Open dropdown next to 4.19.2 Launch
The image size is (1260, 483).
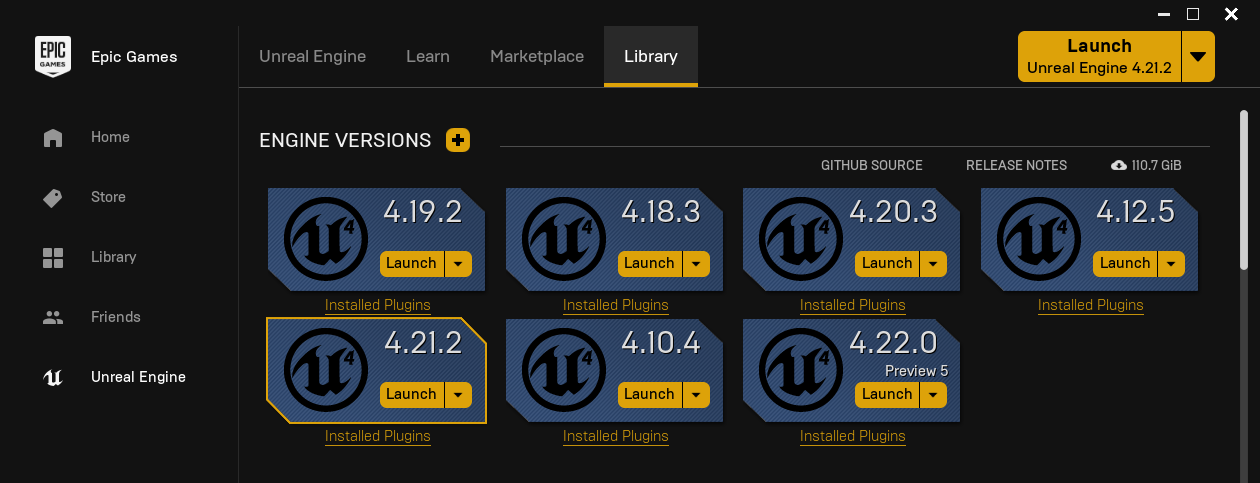[x=458, y=263]
